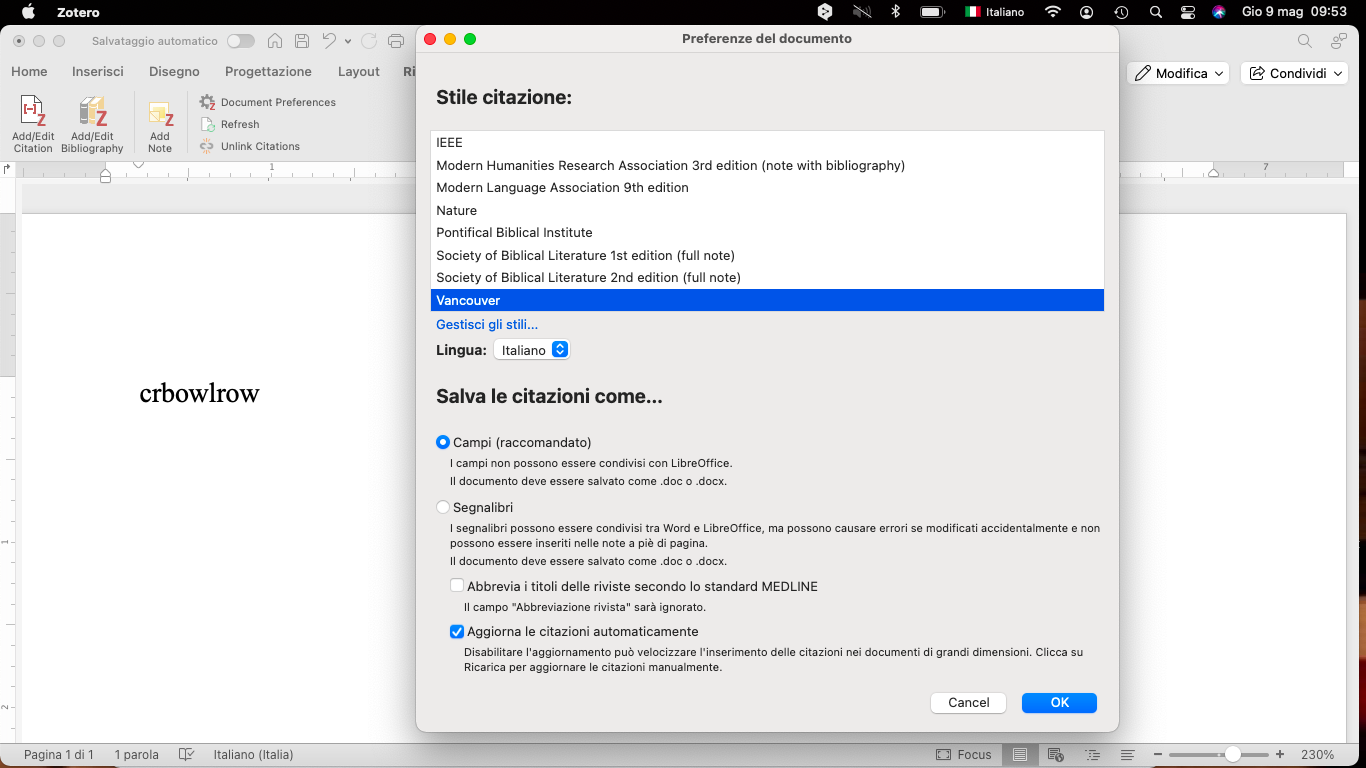Confirm preferences with the OK button
This screenshot has width=1366, height=768.
pyautogui.click(x=1059, y=703)
